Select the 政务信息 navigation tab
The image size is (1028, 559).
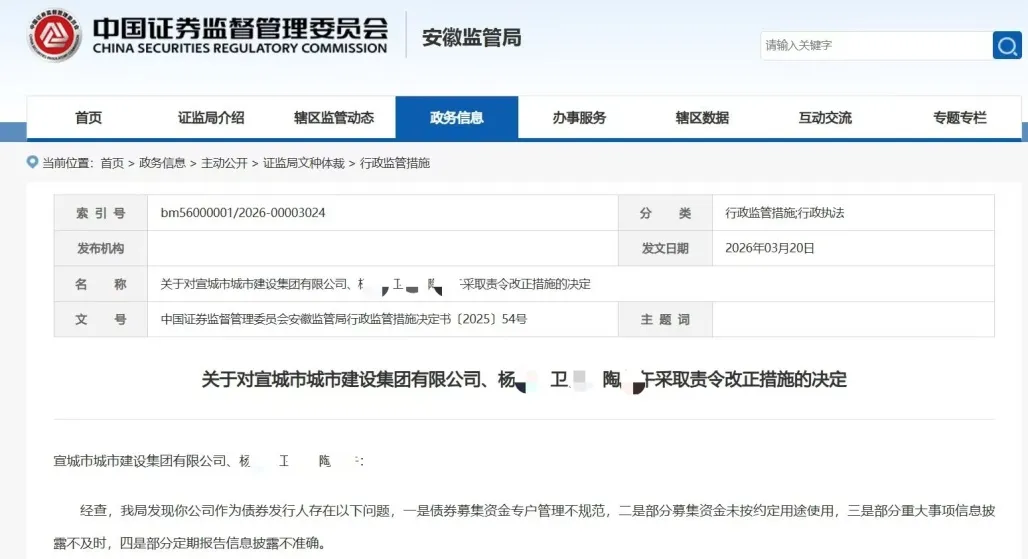coord(457,118)
